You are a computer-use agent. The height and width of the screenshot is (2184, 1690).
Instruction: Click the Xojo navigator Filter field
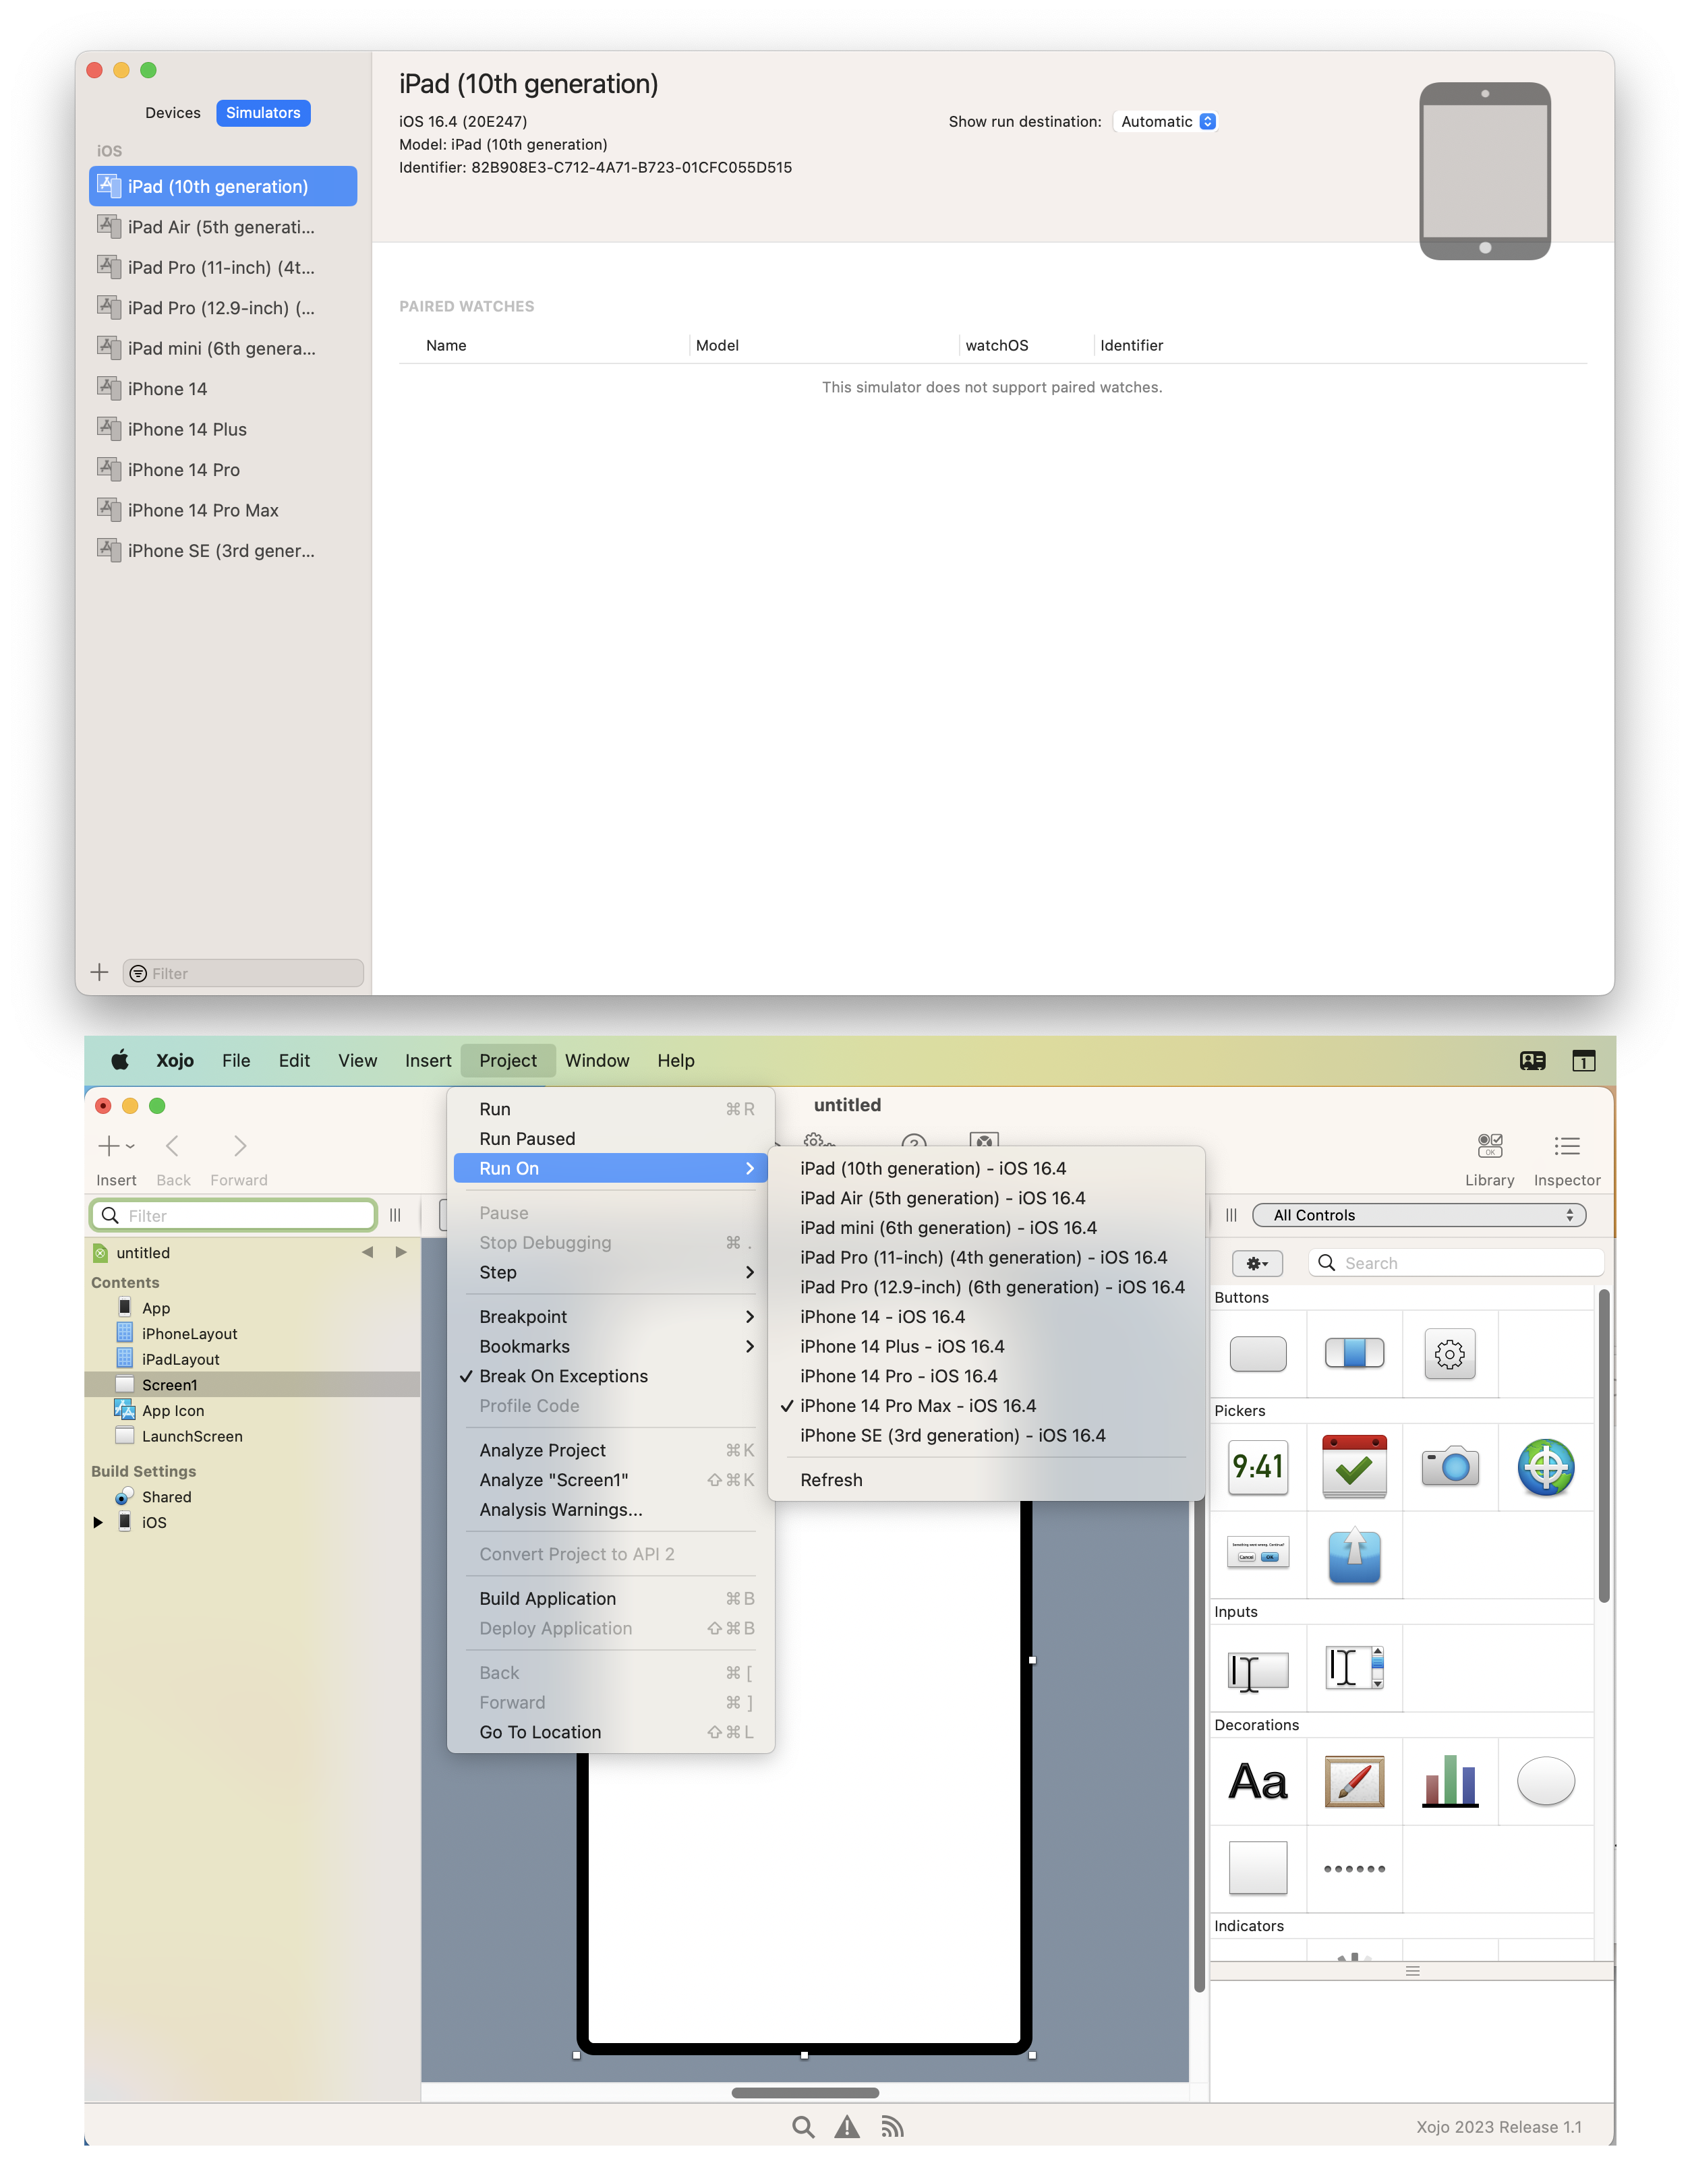coord(234,1215)
